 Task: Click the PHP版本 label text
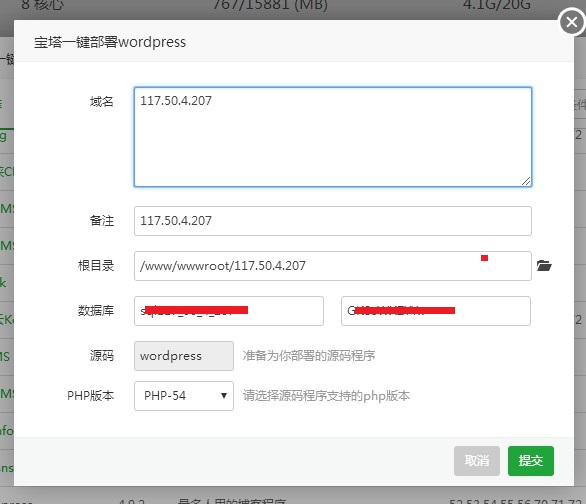(x=90, y=396)
